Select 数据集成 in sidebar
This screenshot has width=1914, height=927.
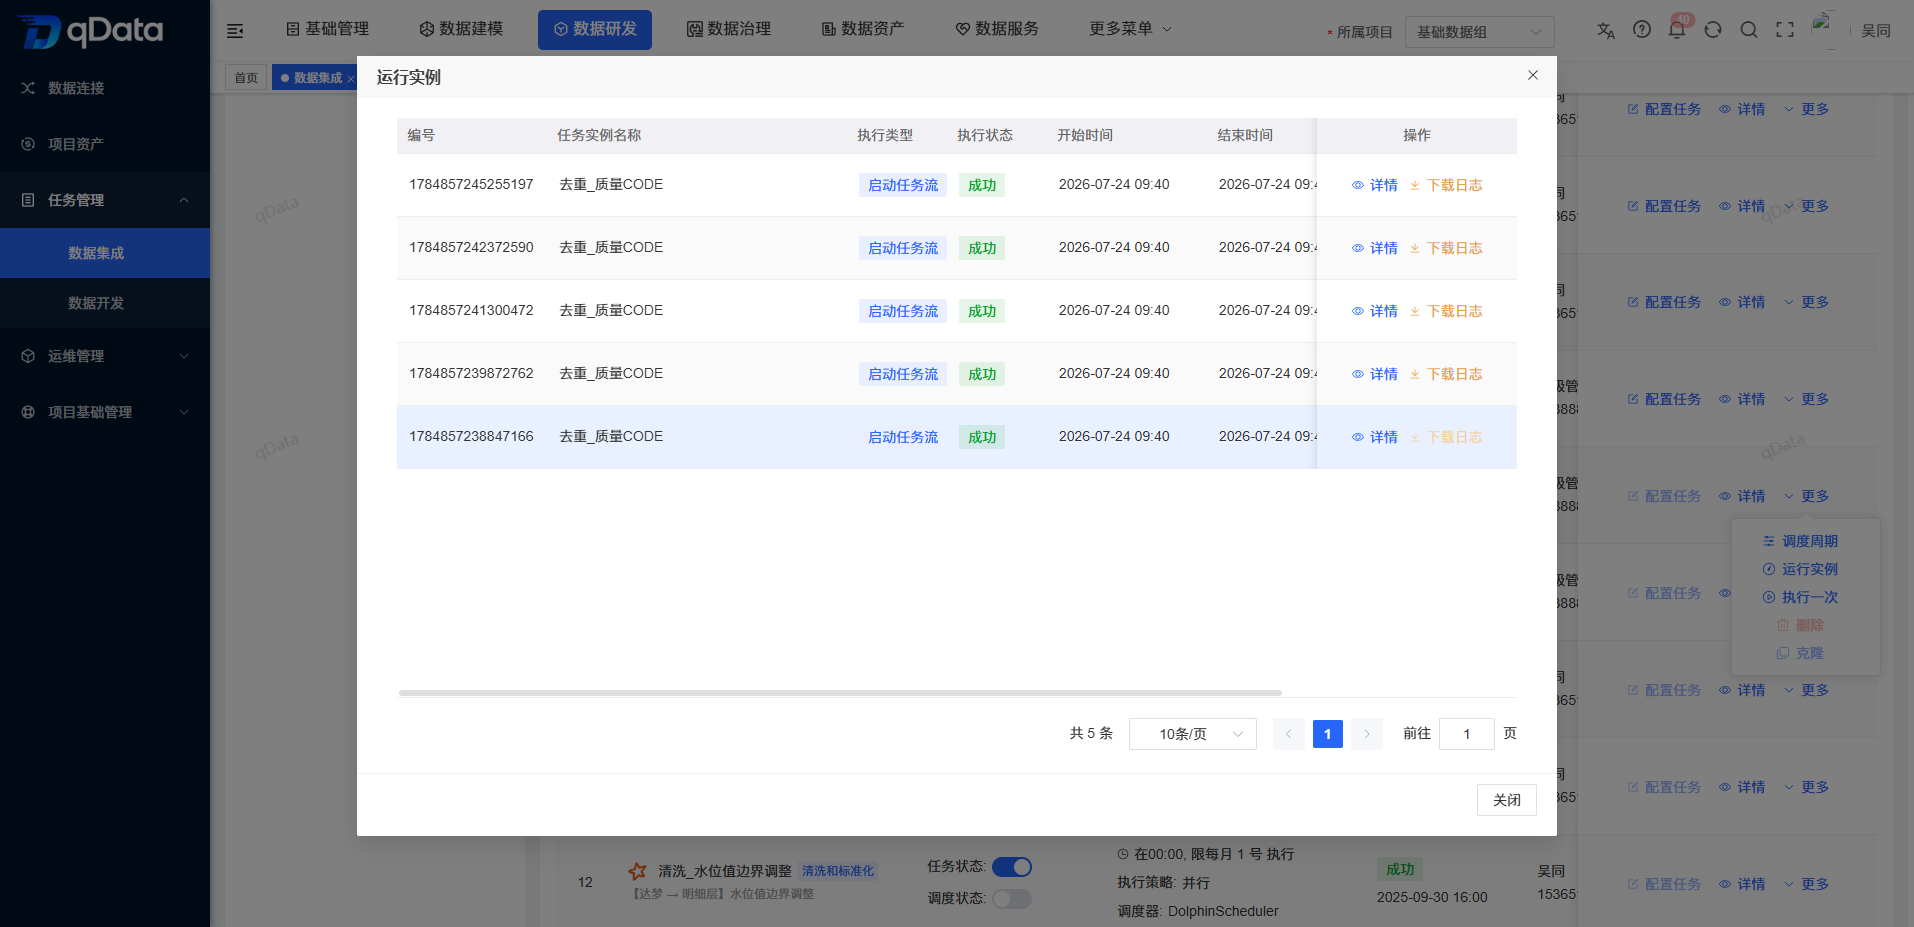point(105,253)
